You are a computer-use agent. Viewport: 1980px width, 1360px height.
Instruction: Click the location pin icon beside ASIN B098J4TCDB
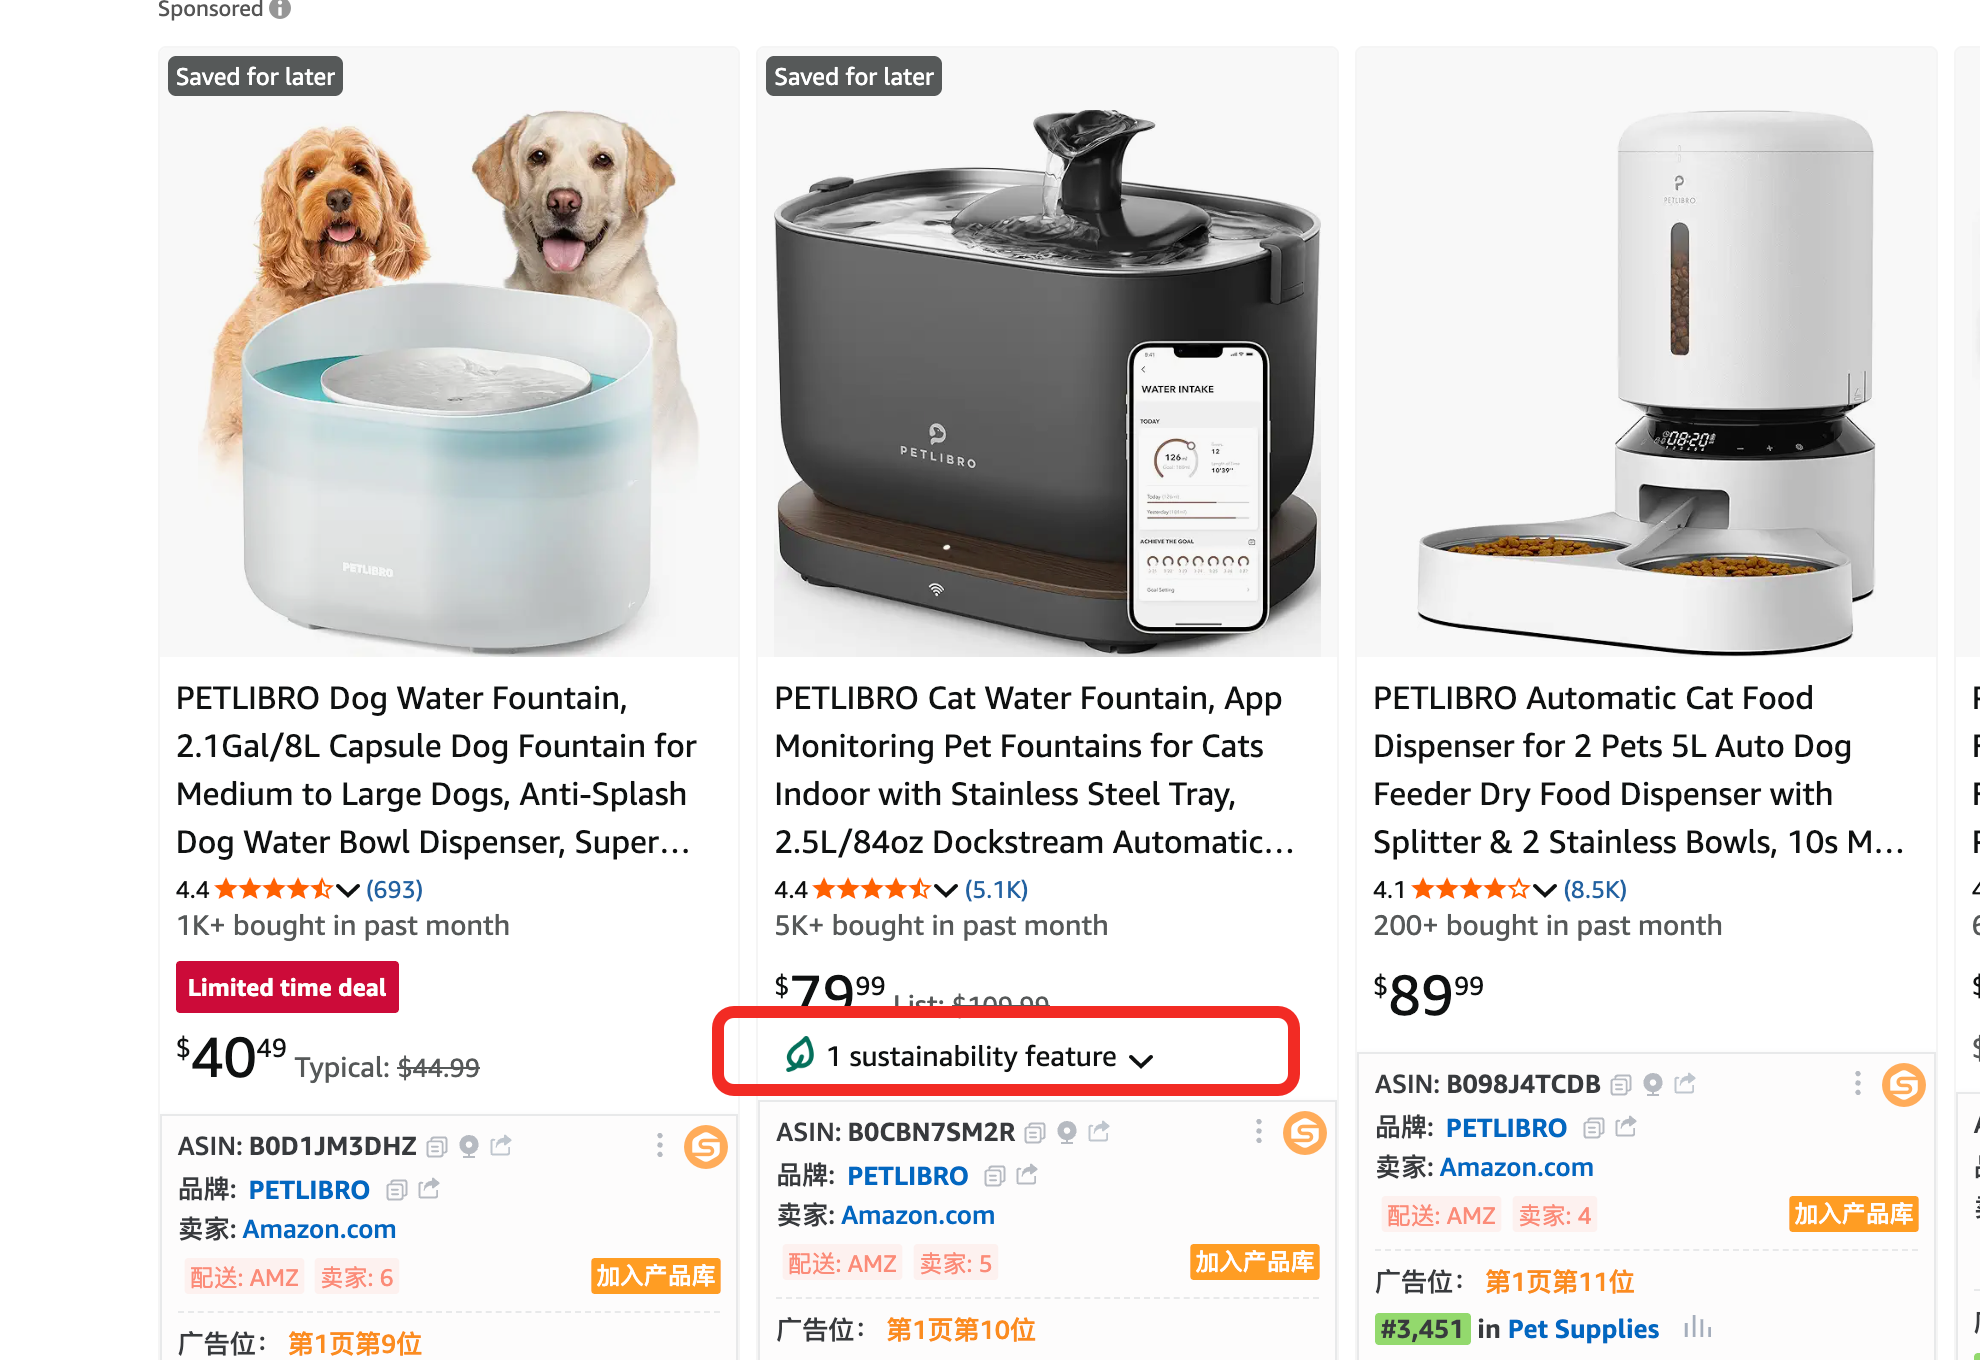(x=1653, y=1084)
